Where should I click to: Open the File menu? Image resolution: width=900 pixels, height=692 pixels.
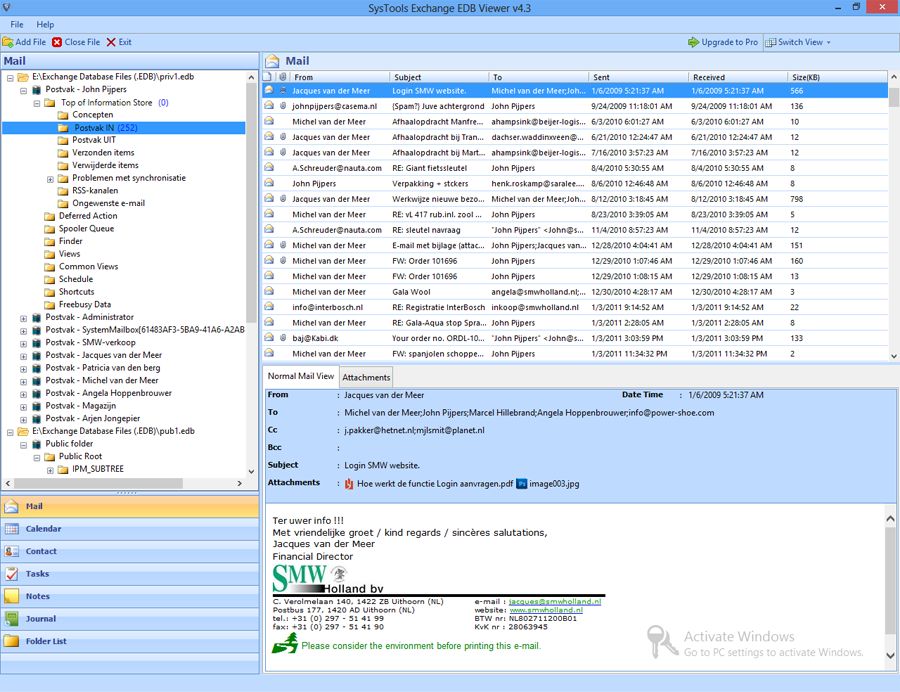point(17,24)
